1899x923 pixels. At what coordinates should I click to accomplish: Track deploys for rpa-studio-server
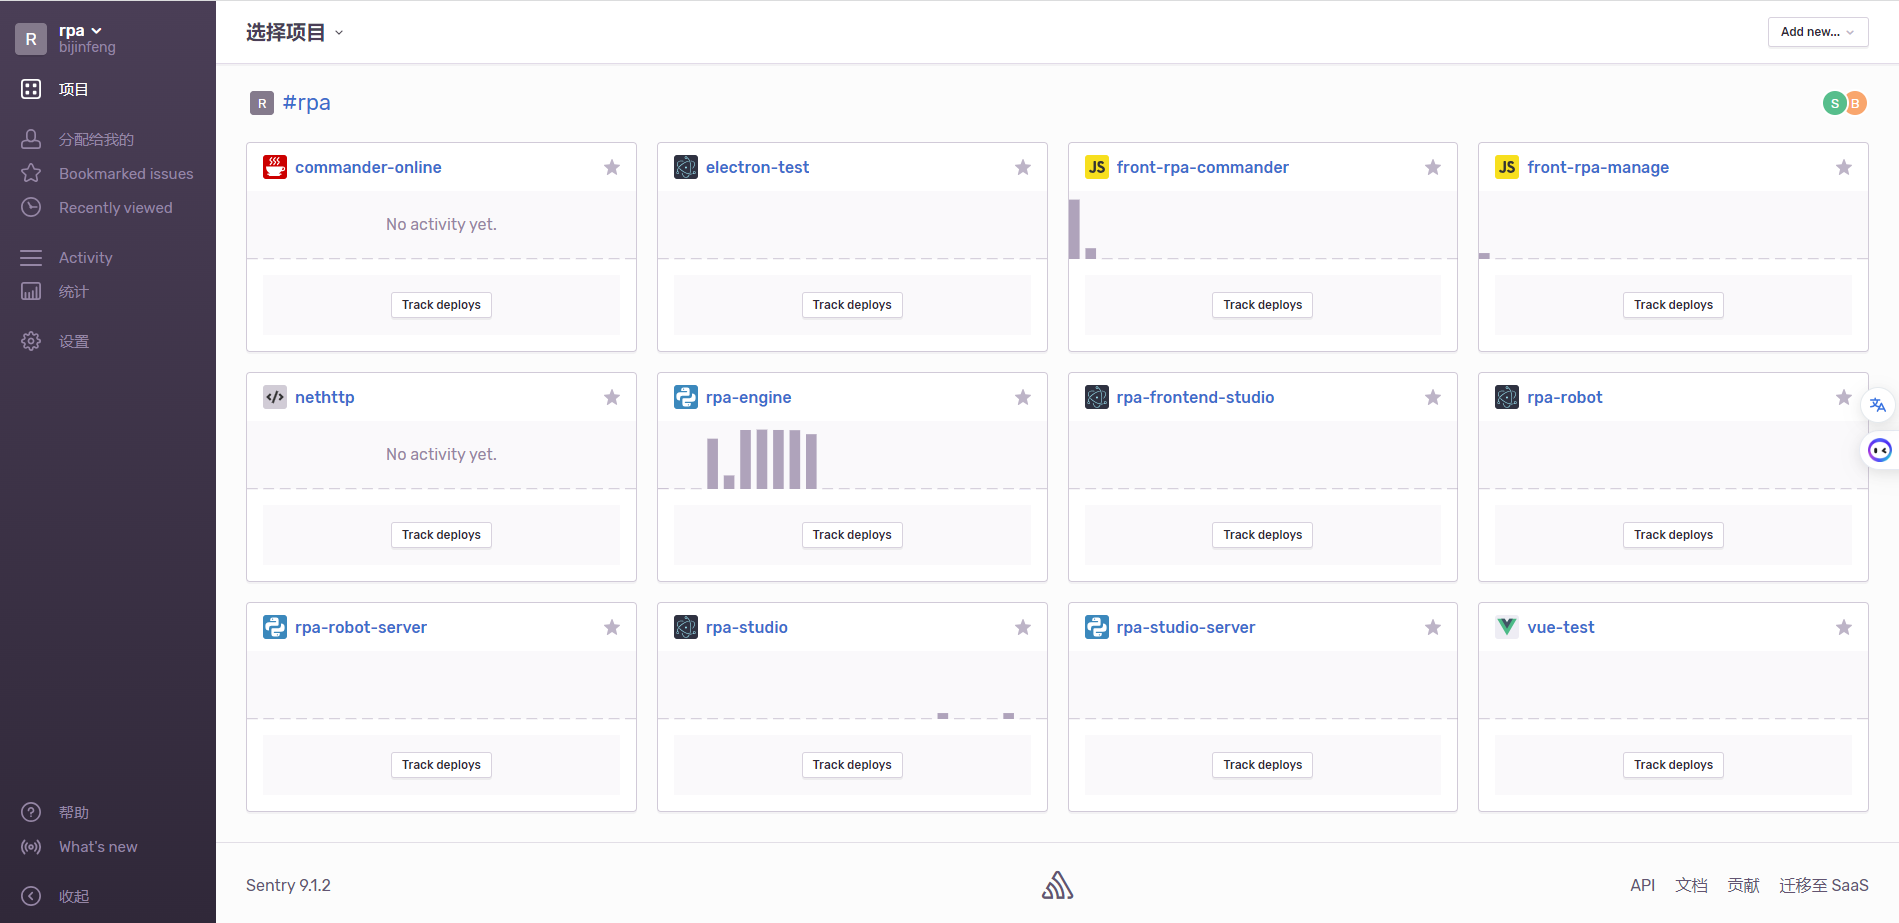(1263, 765)
